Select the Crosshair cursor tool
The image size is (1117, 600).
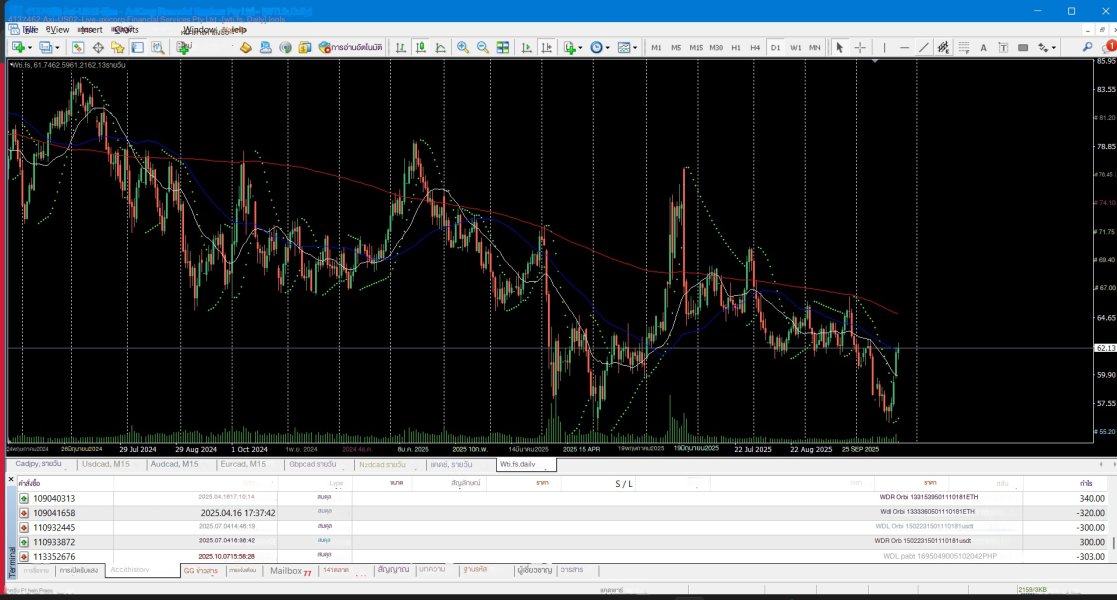point(859,47)
